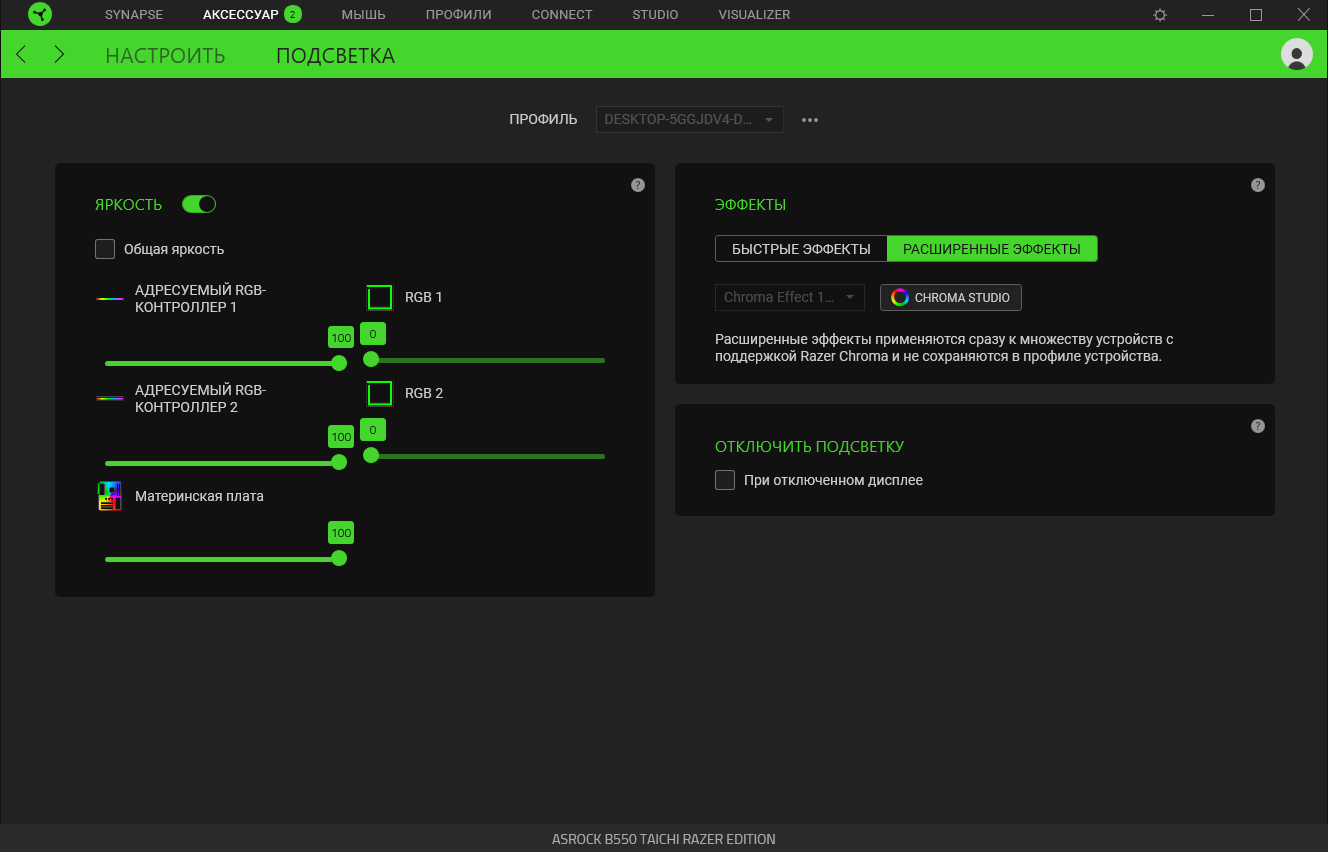The height and width of the screenshot is (852, 1328).
Task: Go back with the left arrow
Action: [21, 54]
